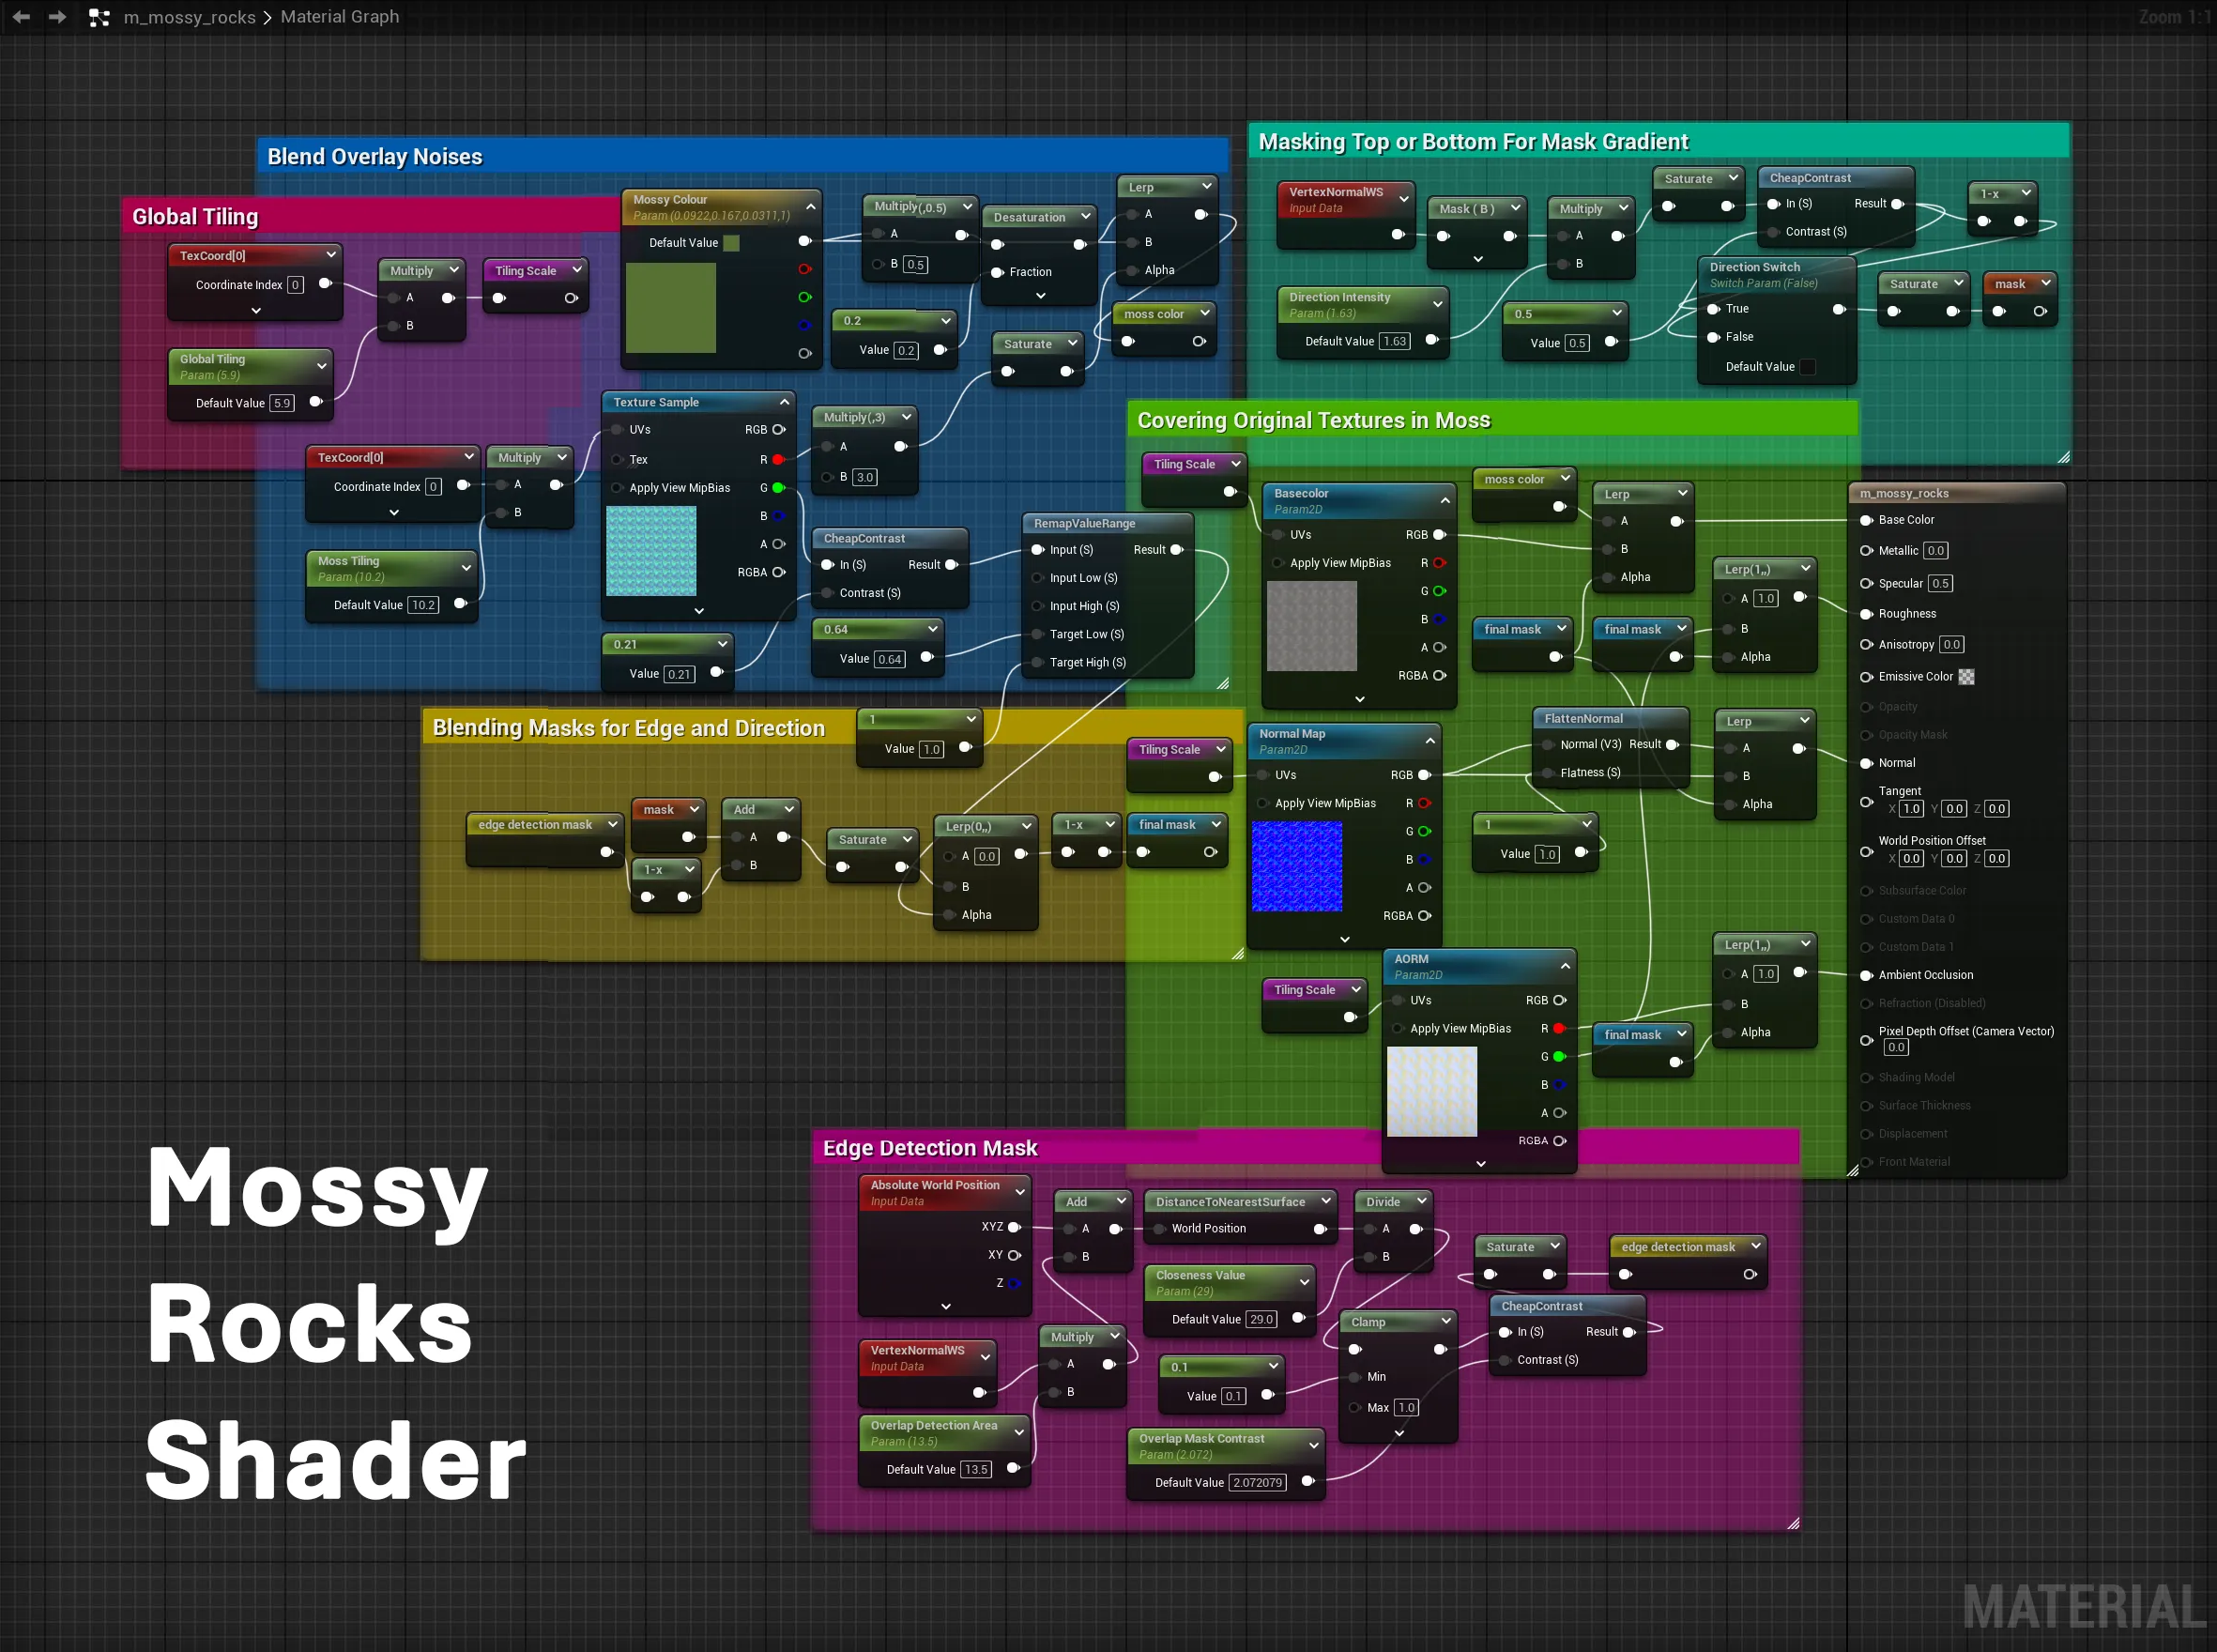
Task: Click the Emissive Color input pin
Action: tap(1866, 677)
